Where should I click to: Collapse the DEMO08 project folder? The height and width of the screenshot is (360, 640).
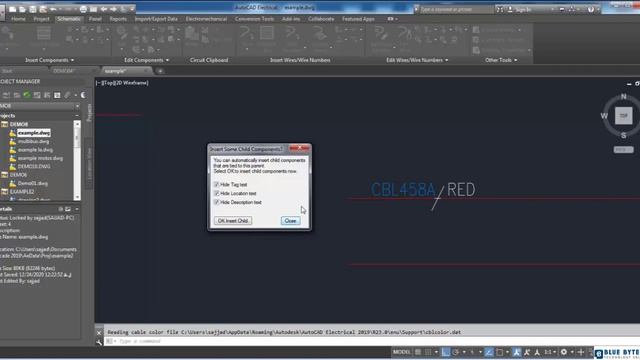4,124
